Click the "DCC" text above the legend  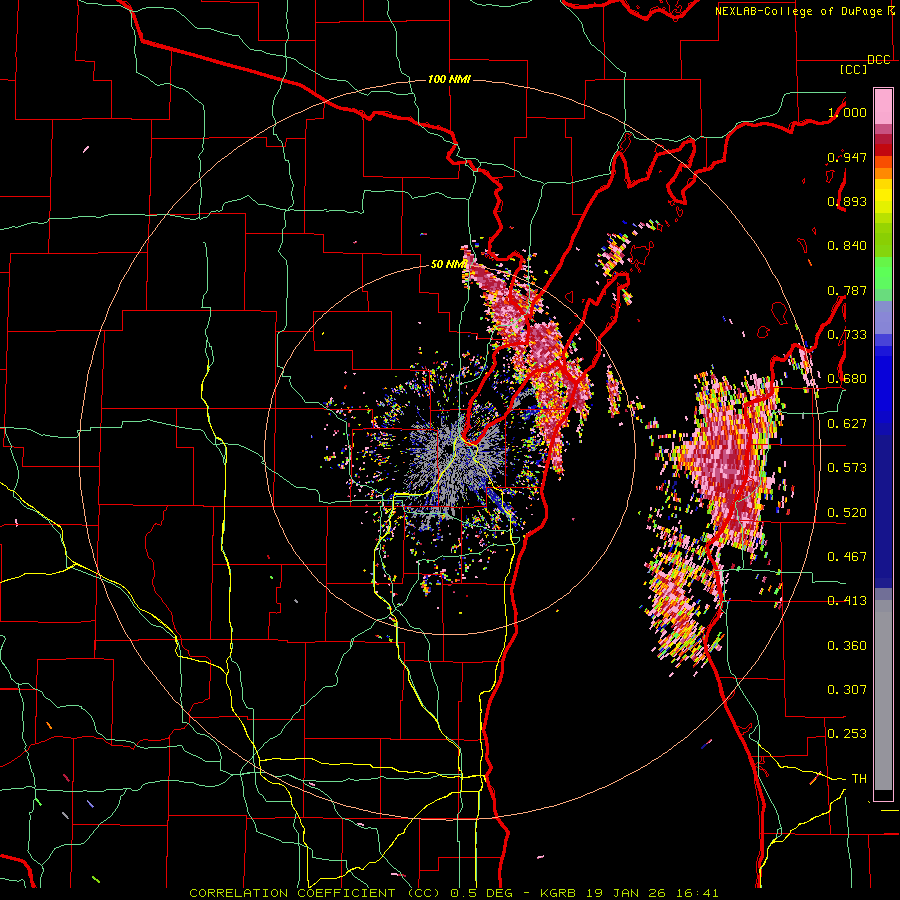[x=878, y=60]
